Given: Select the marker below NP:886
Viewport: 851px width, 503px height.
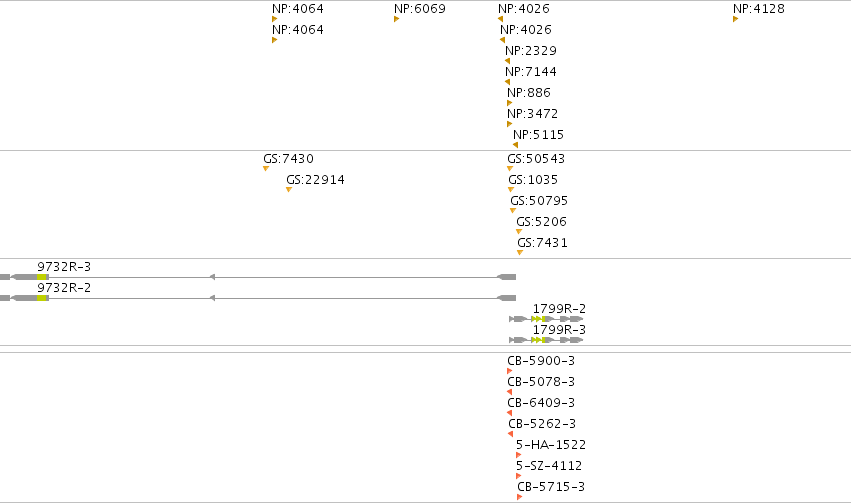Looking at the screenshot, I should [x=510, y=103].
